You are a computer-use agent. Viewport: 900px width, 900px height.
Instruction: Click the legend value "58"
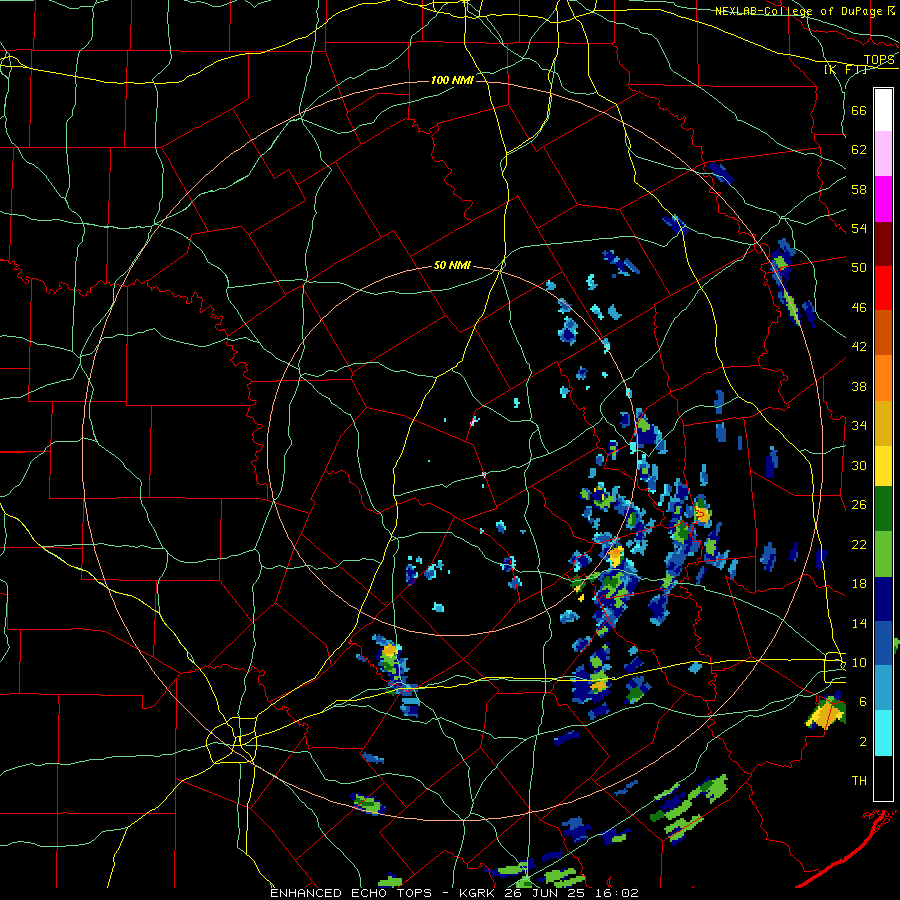tap(859, 189)
